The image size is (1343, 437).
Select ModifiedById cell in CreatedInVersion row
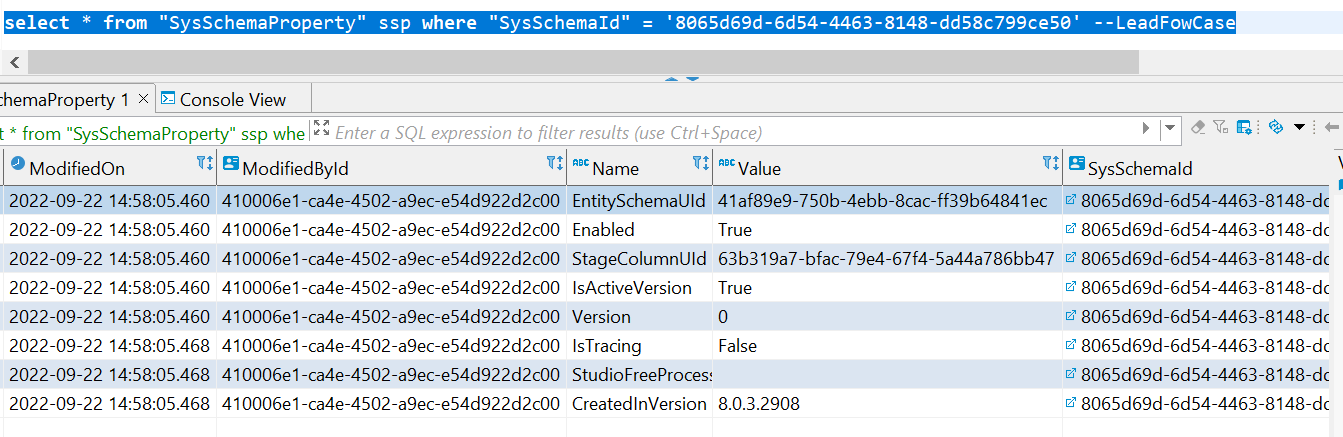(x=391, y=404)
